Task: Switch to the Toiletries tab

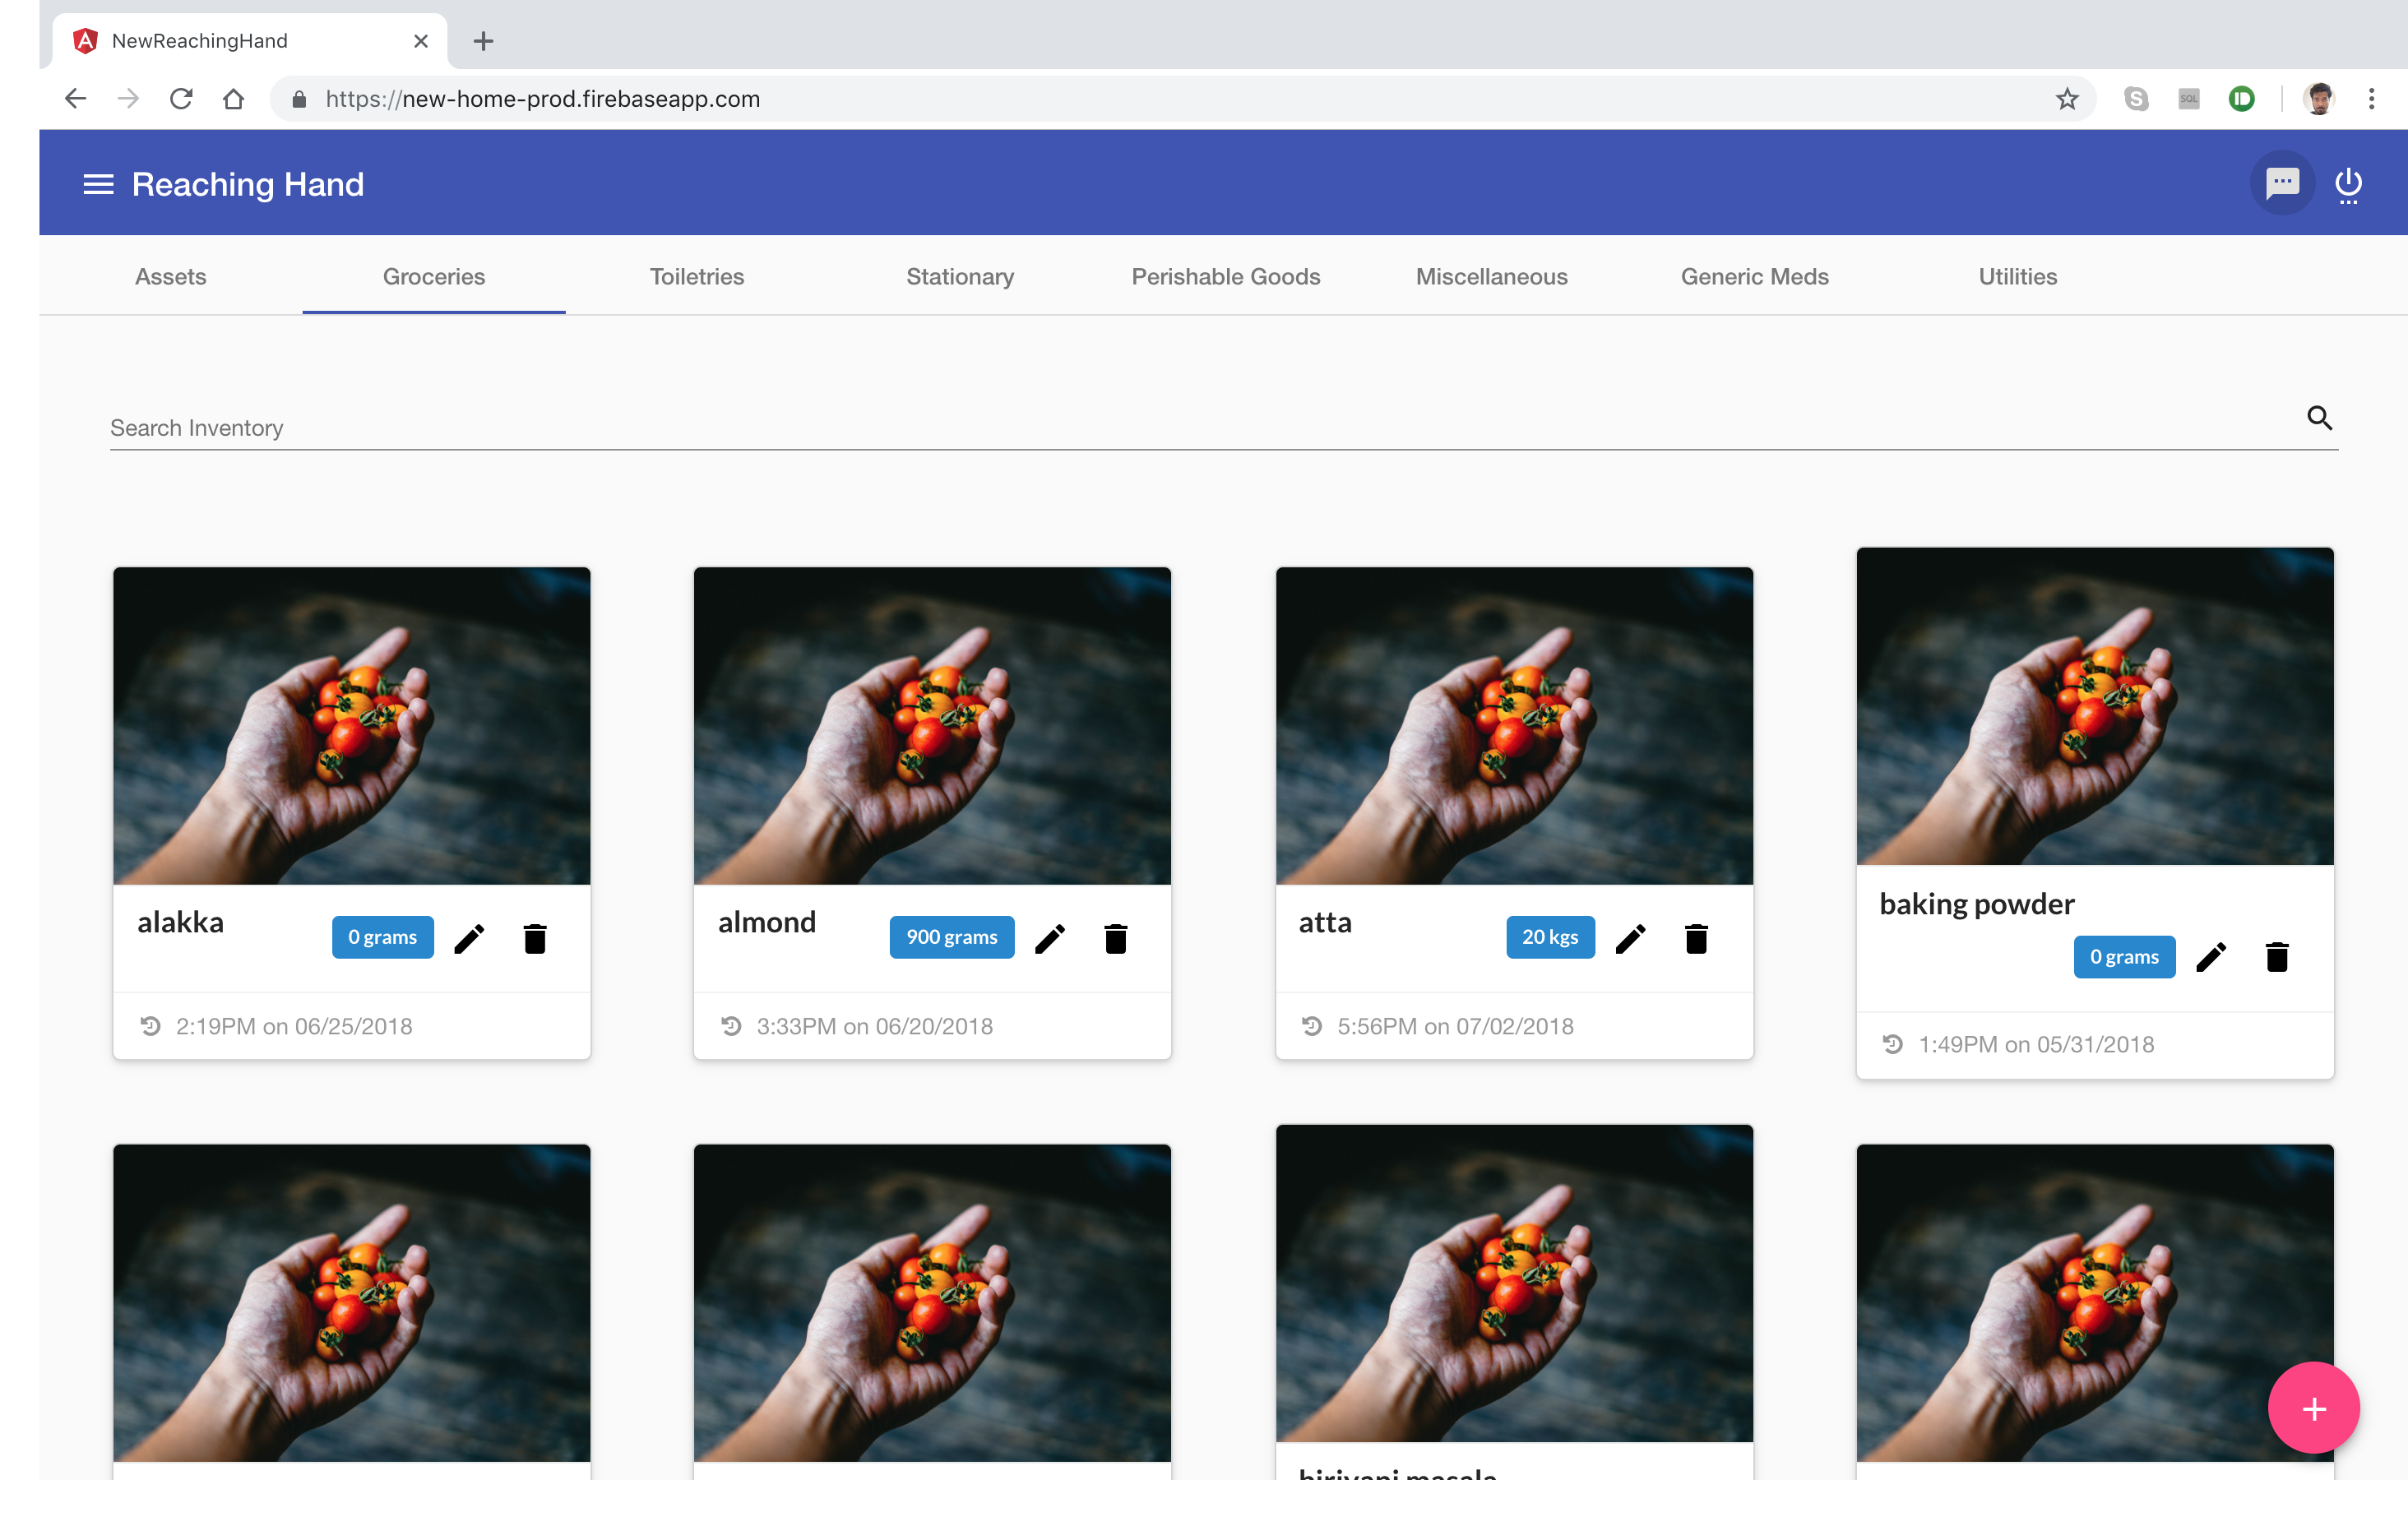Action: coord(697,277)
